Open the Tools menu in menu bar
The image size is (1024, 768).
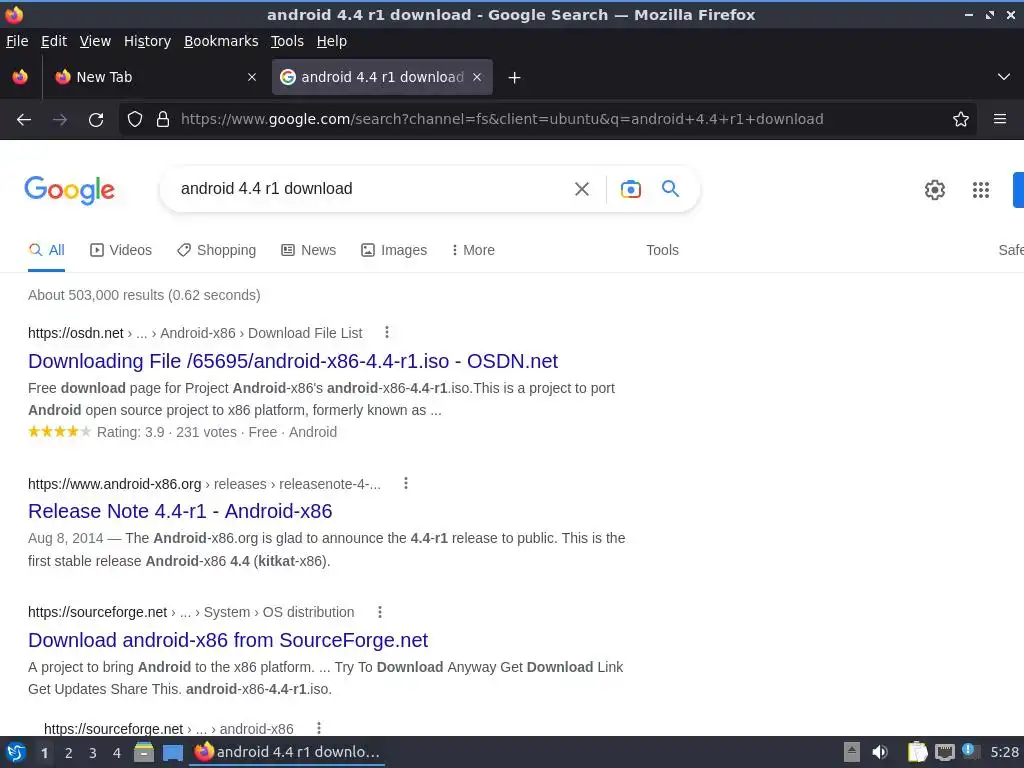click(287, 41)
